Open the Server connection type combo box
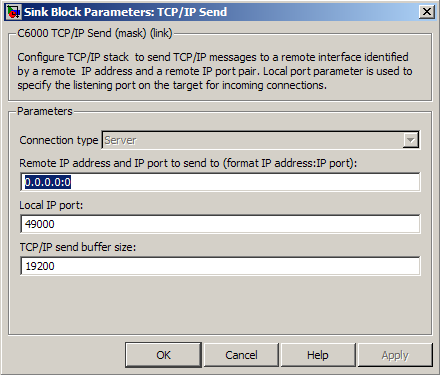Screen dimensions: 440x375 (x=260, y=140)
